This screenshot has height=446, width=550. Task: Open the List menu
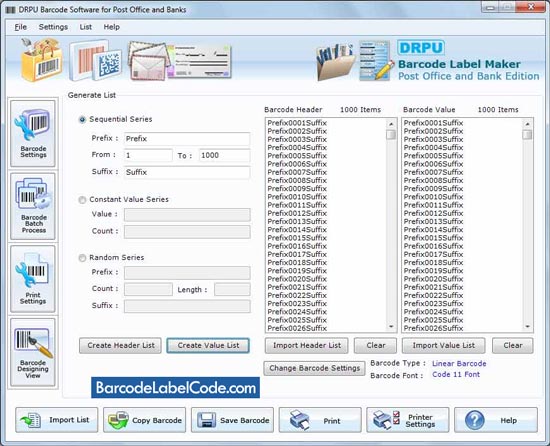point(86,27)
